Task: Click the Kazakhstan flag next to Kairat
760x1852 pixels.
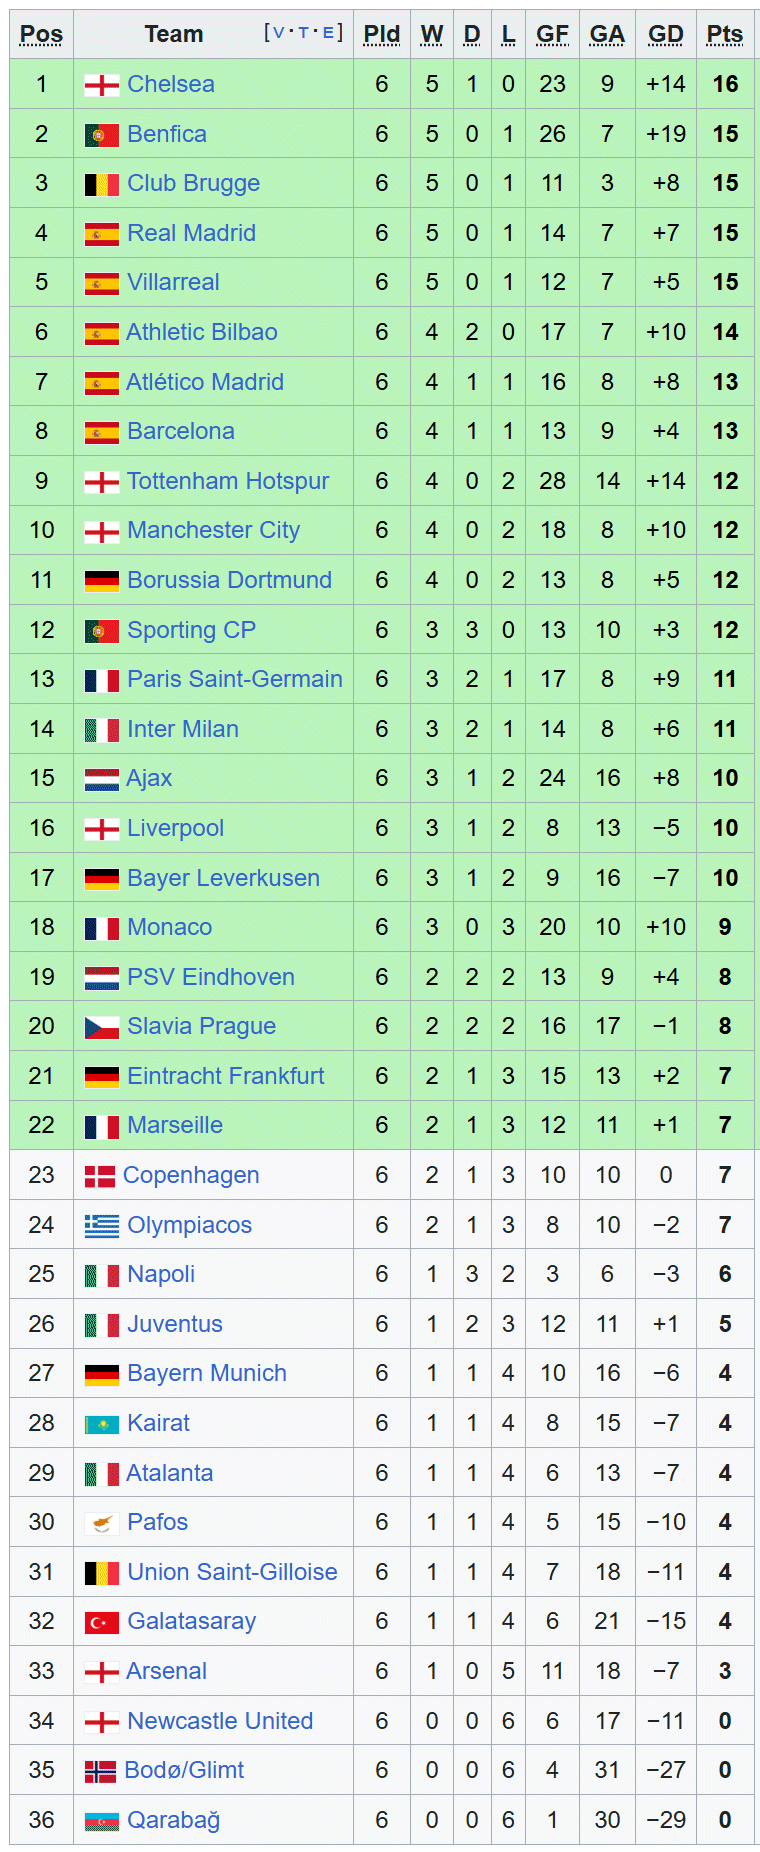Action: pyautogui.click(x=102, y=1424)
